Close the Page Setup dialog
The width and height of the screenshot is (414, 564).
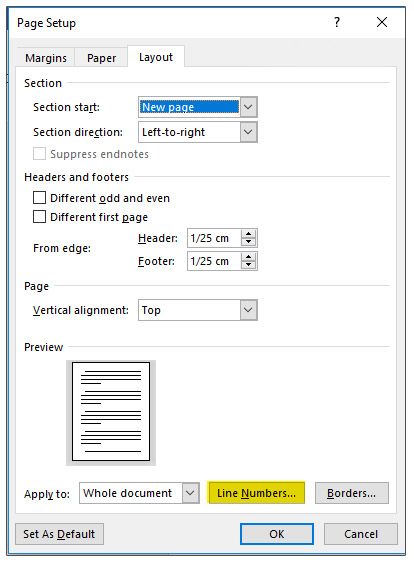(382, 22)
